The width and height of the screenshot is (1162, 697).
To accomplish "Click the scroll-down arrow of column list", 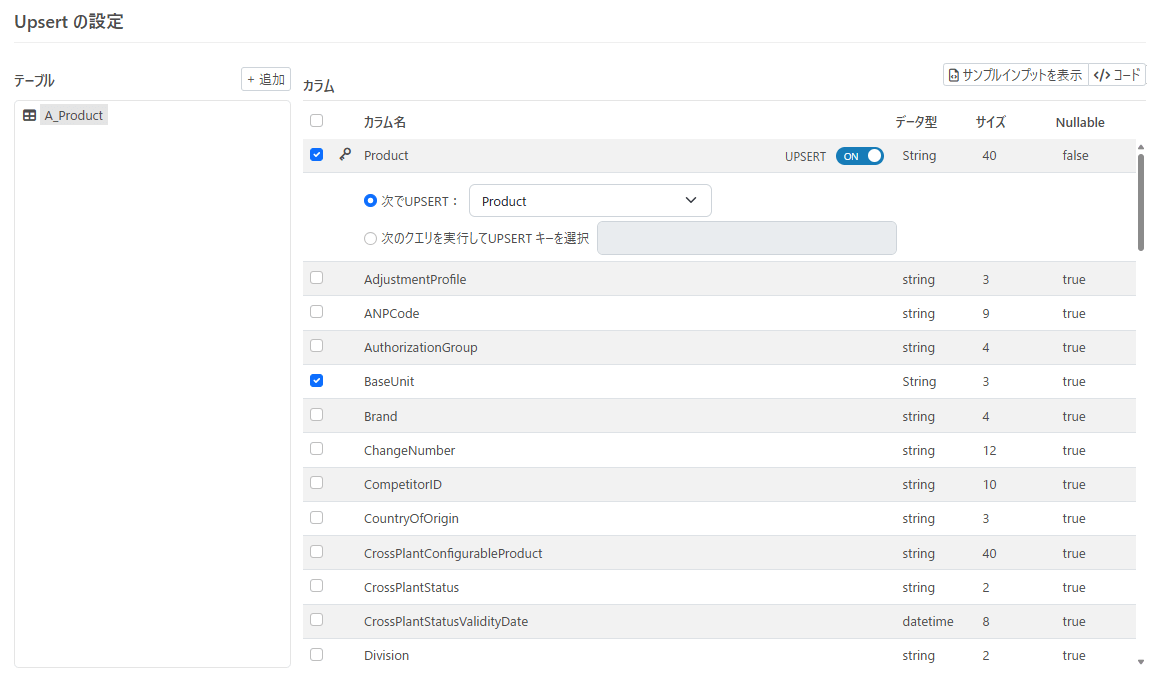I will pos(1141,661).
